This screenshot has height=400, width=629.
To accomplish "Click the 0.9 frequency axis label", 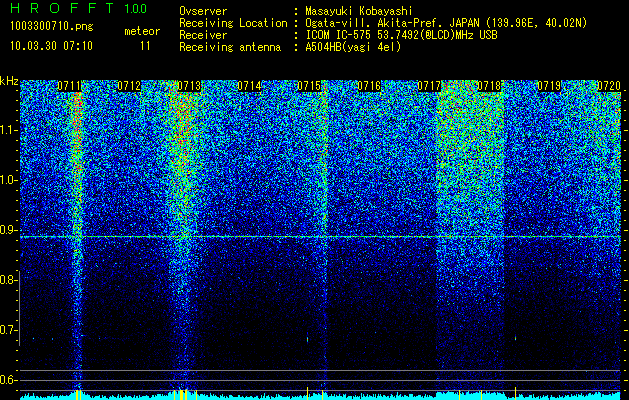I will [7, 230].
